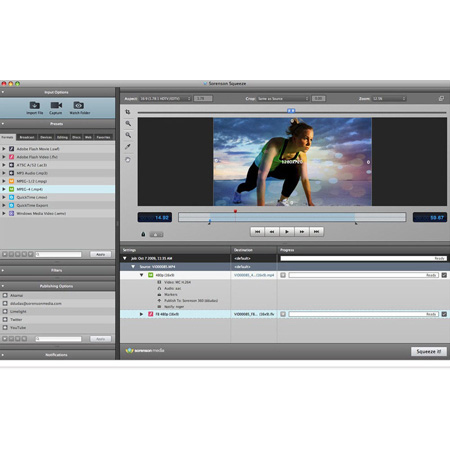450x450 pixels.
Task: Expand the F8 480p (16x9) row
Action: (141, 314)
